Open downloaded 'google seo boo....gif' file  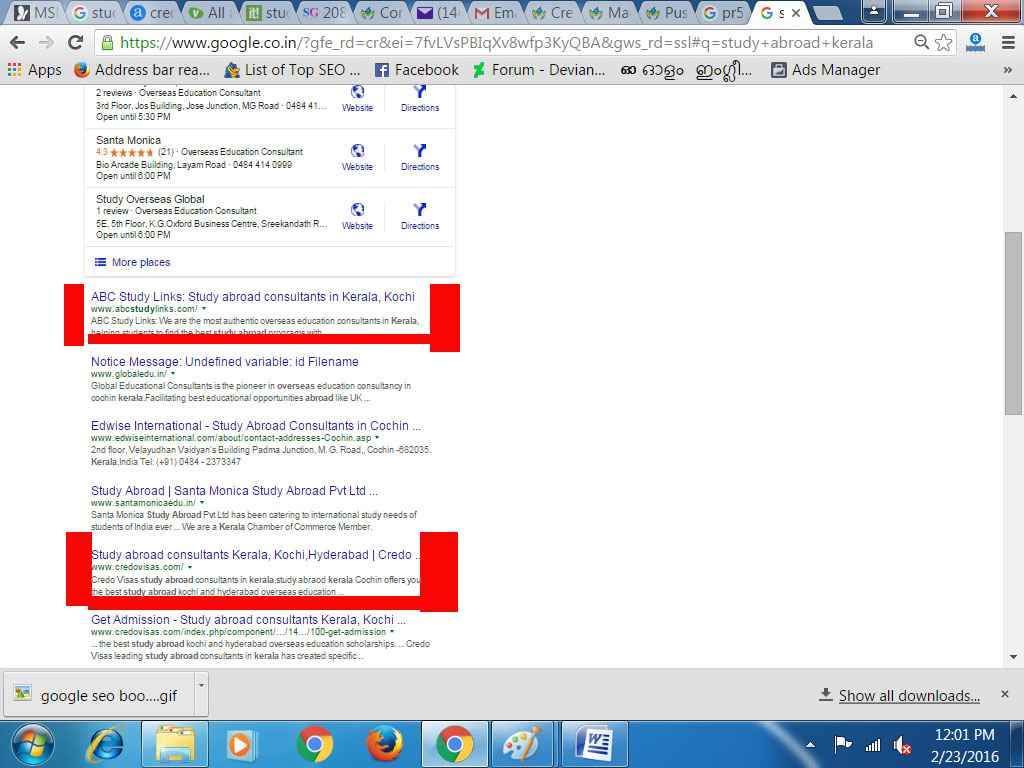99,695
